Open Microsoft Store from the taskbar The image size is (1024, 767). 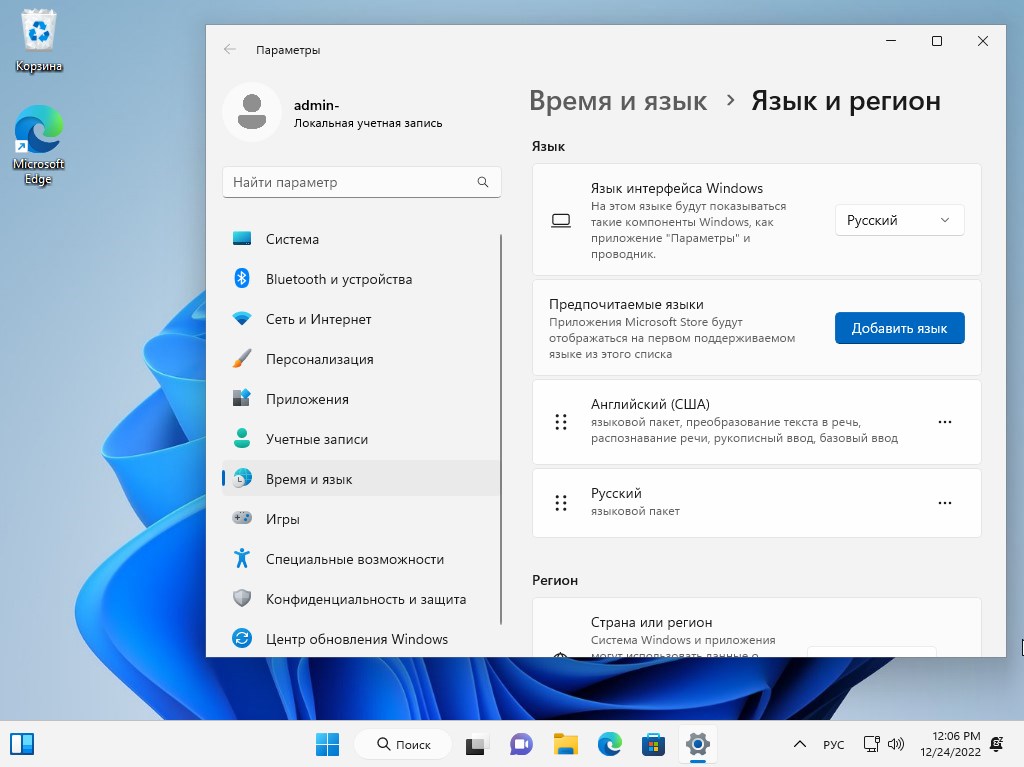pyautogui.click(x=653, y=744)
